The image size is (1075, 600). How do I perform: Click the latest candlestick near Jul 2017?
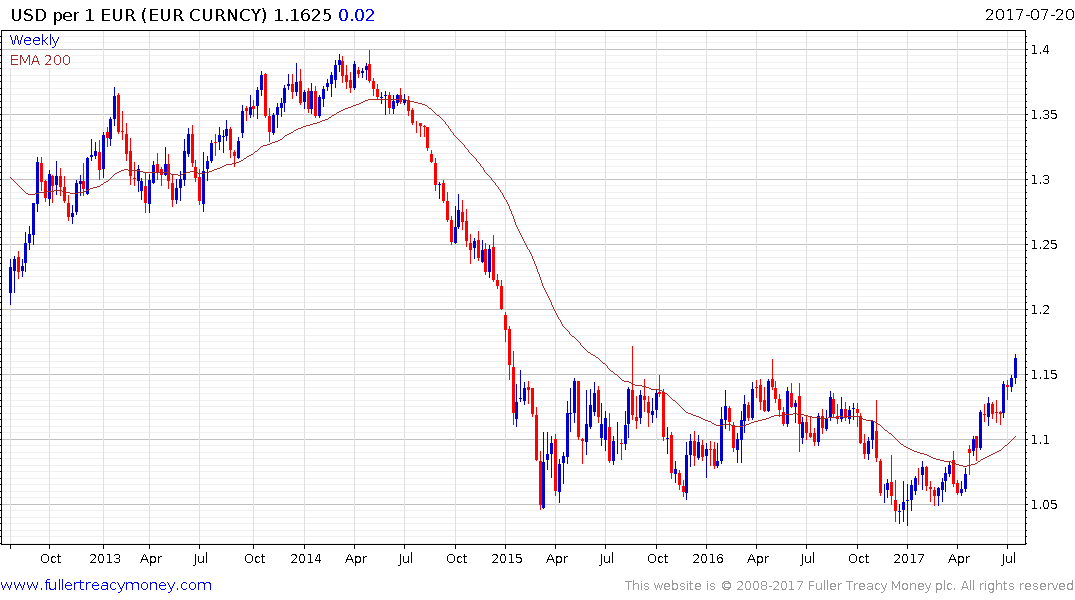[1015, 368]
